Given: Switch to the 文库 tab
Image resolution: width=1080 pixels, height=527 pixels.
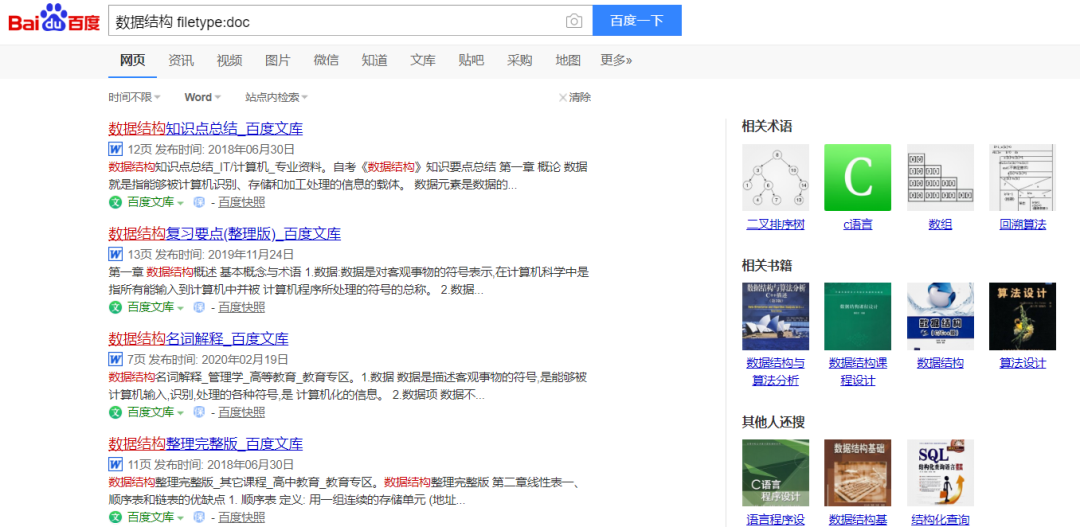Looking at the screenshot, I should click(x=423, y=61).
